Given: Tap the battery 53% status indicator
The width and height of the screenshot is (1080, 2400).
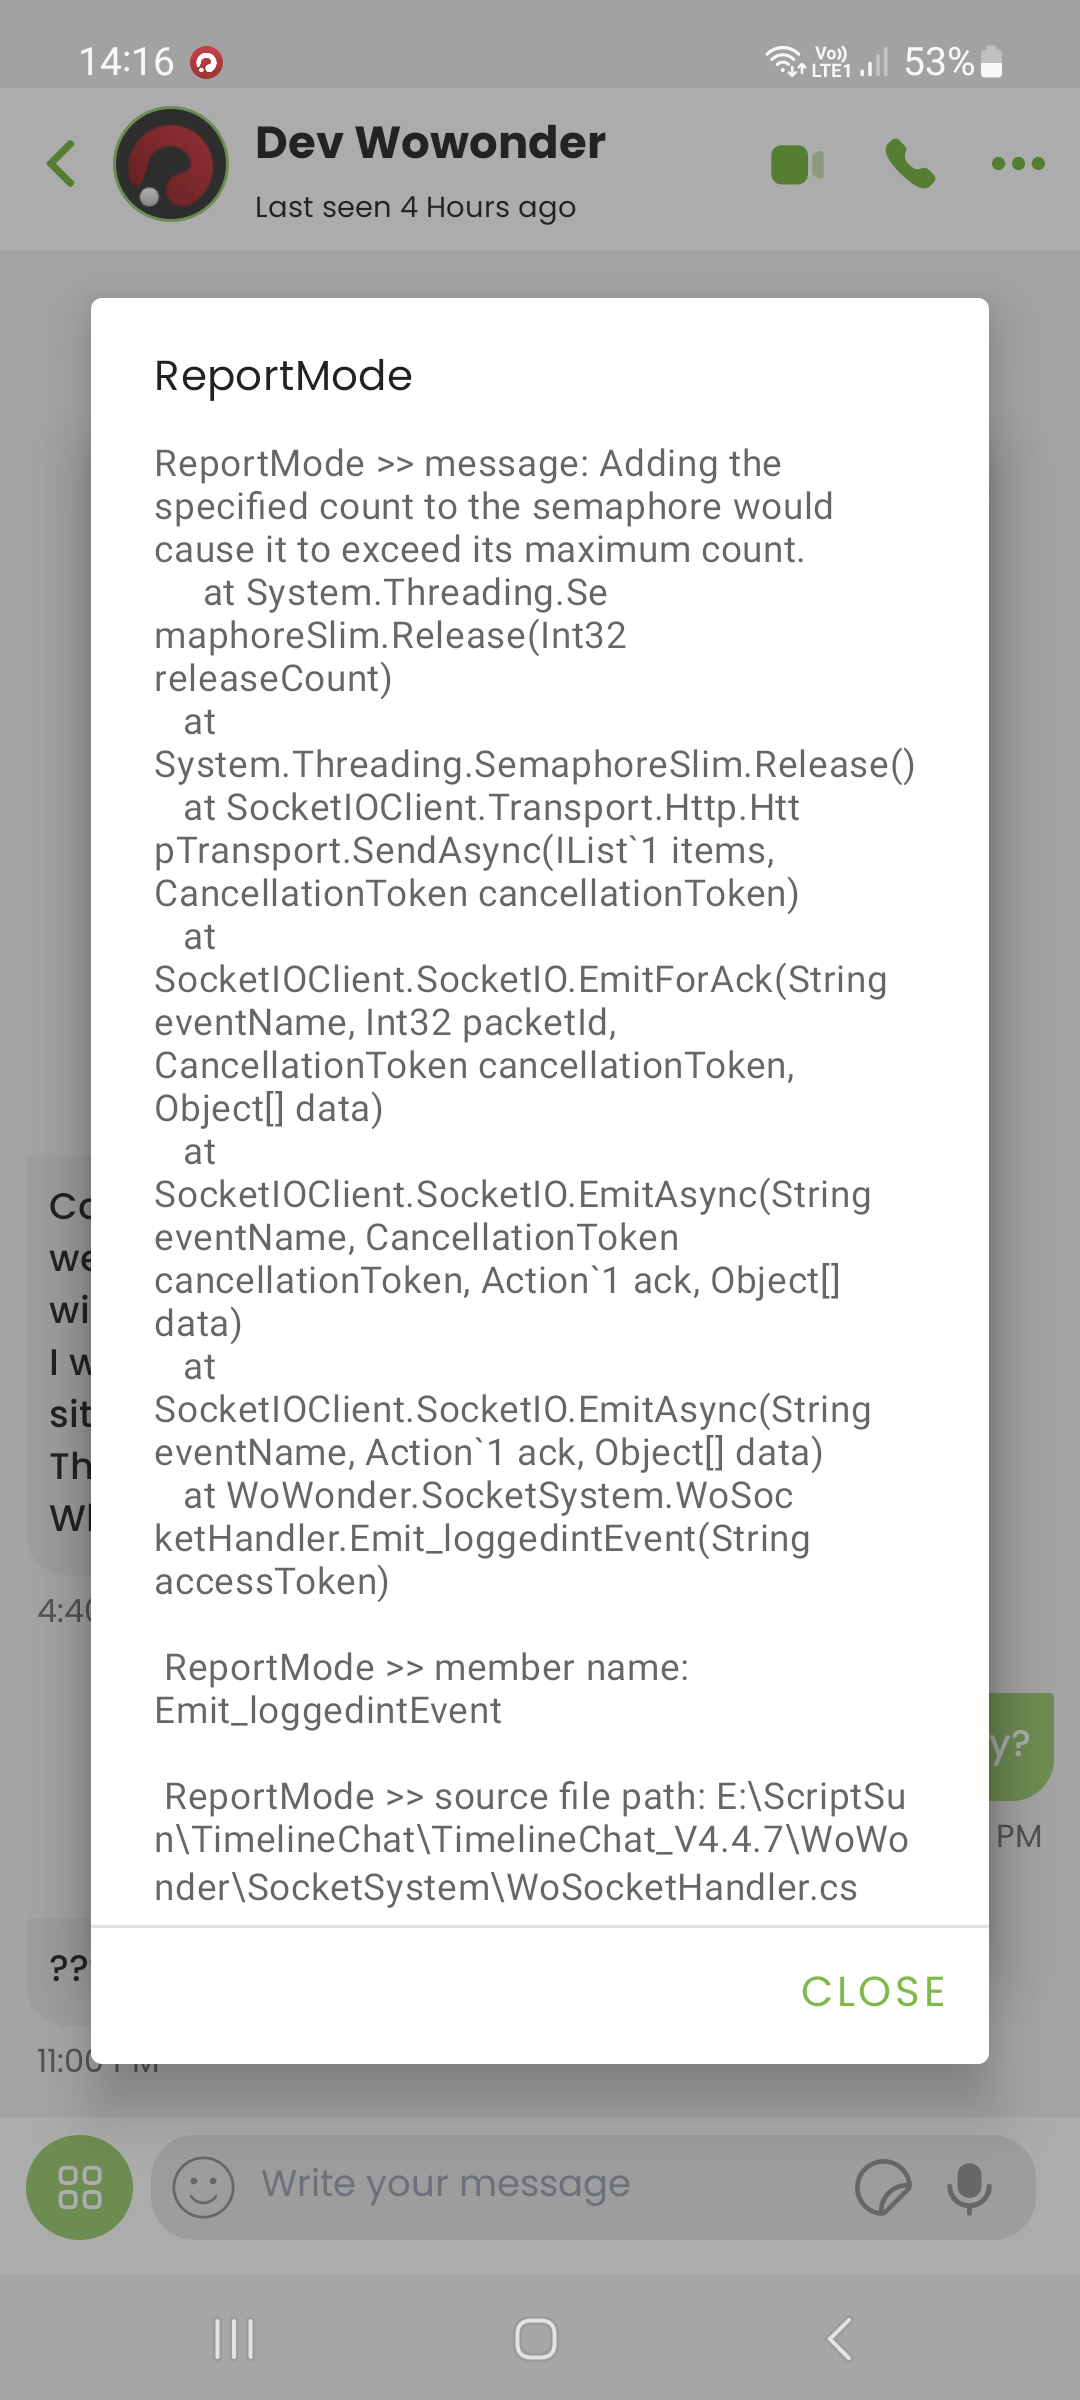Looking at the screenshot, I should point(953,62).
